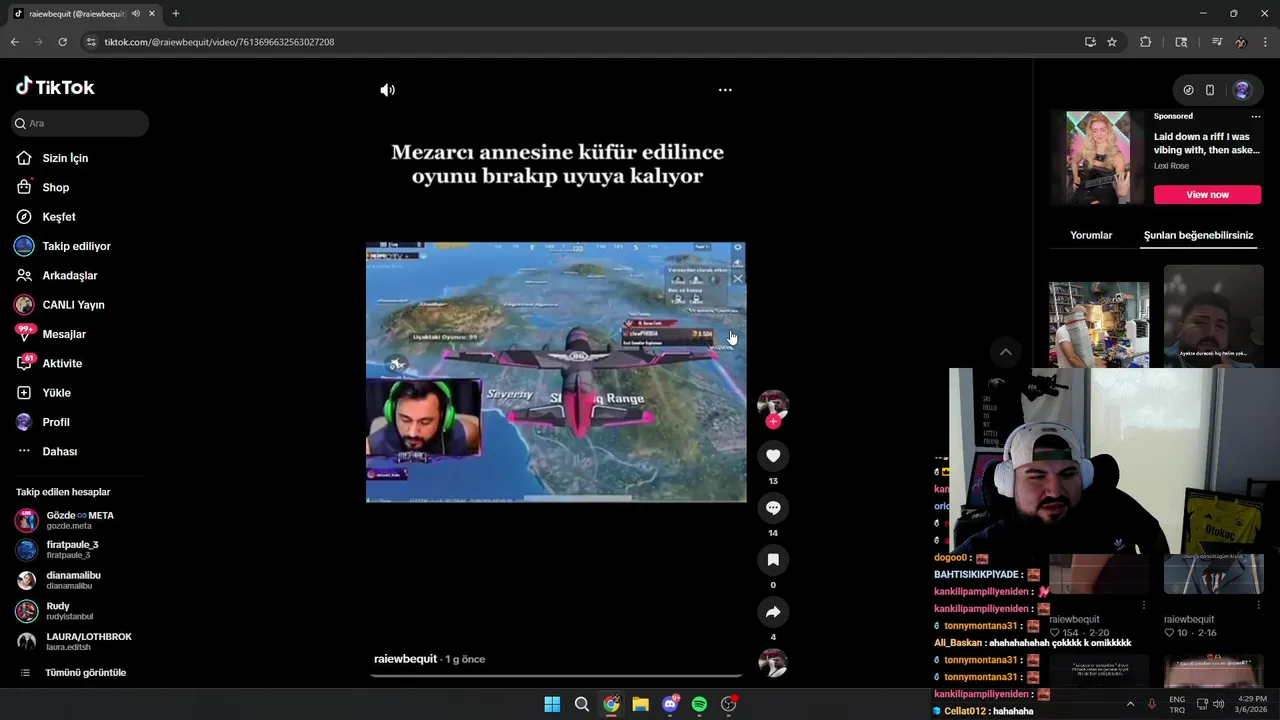Screen dimensions: 1280x720
Task: Install app icon in address bar
Action: point(1090,42)
